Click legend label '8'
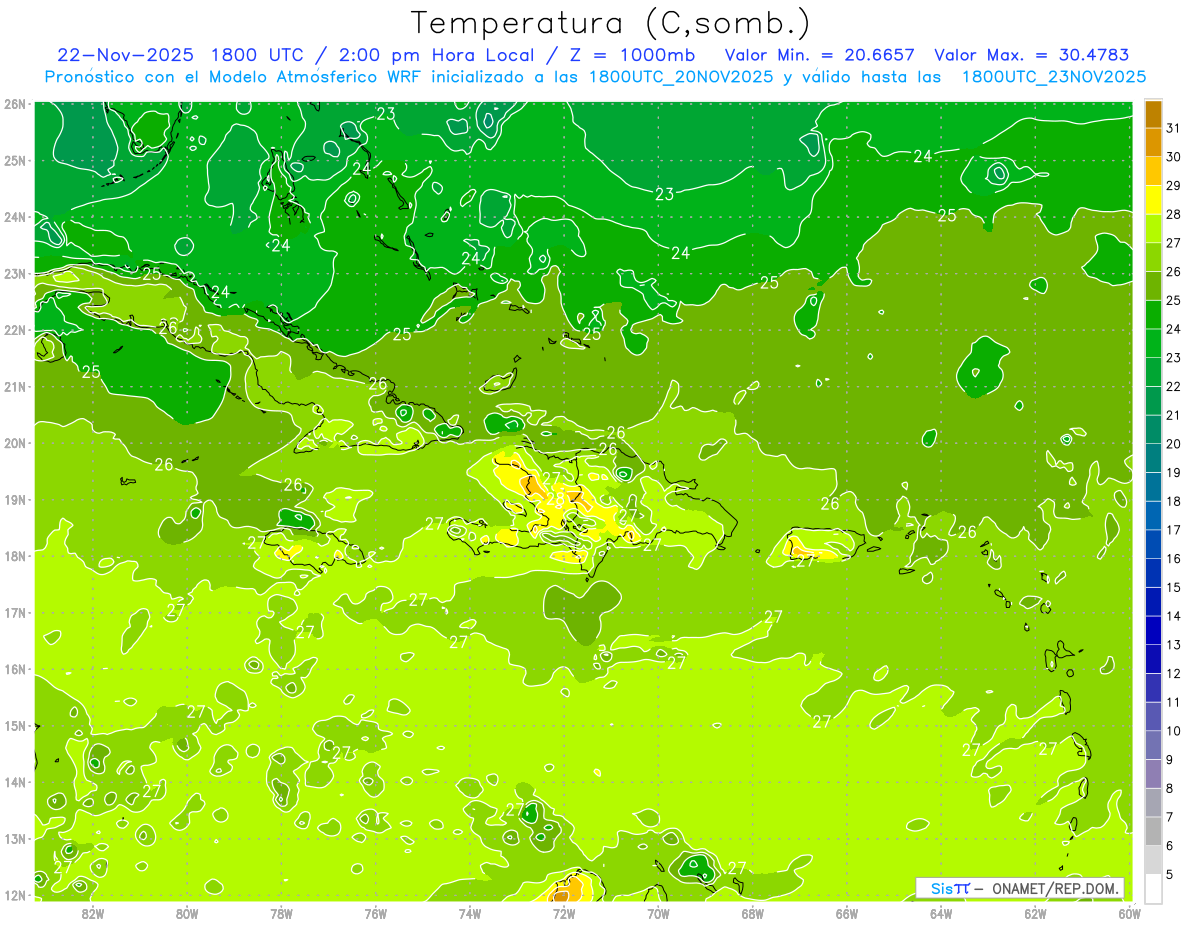Screen dimensions: 1200x927 [x=1170, y=788]
